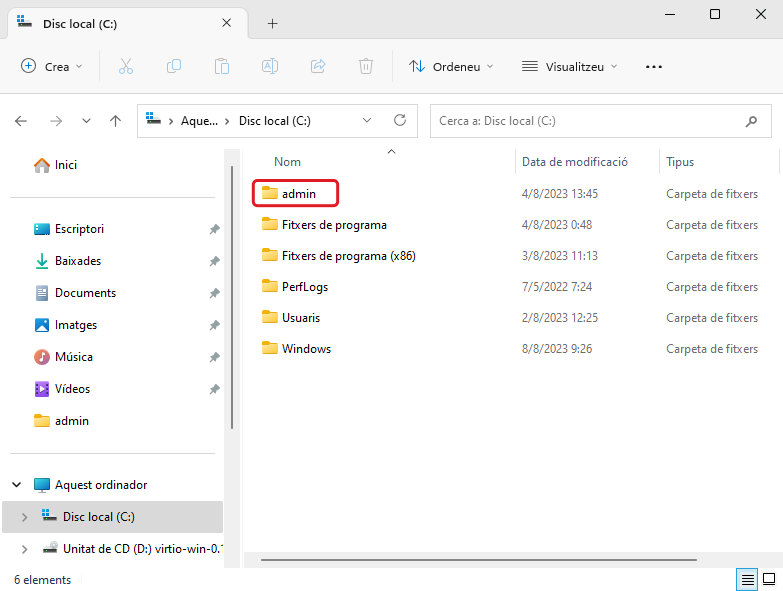Open the Ordeneu sort dropdown
783x591 pixels.
click(452, 66)
